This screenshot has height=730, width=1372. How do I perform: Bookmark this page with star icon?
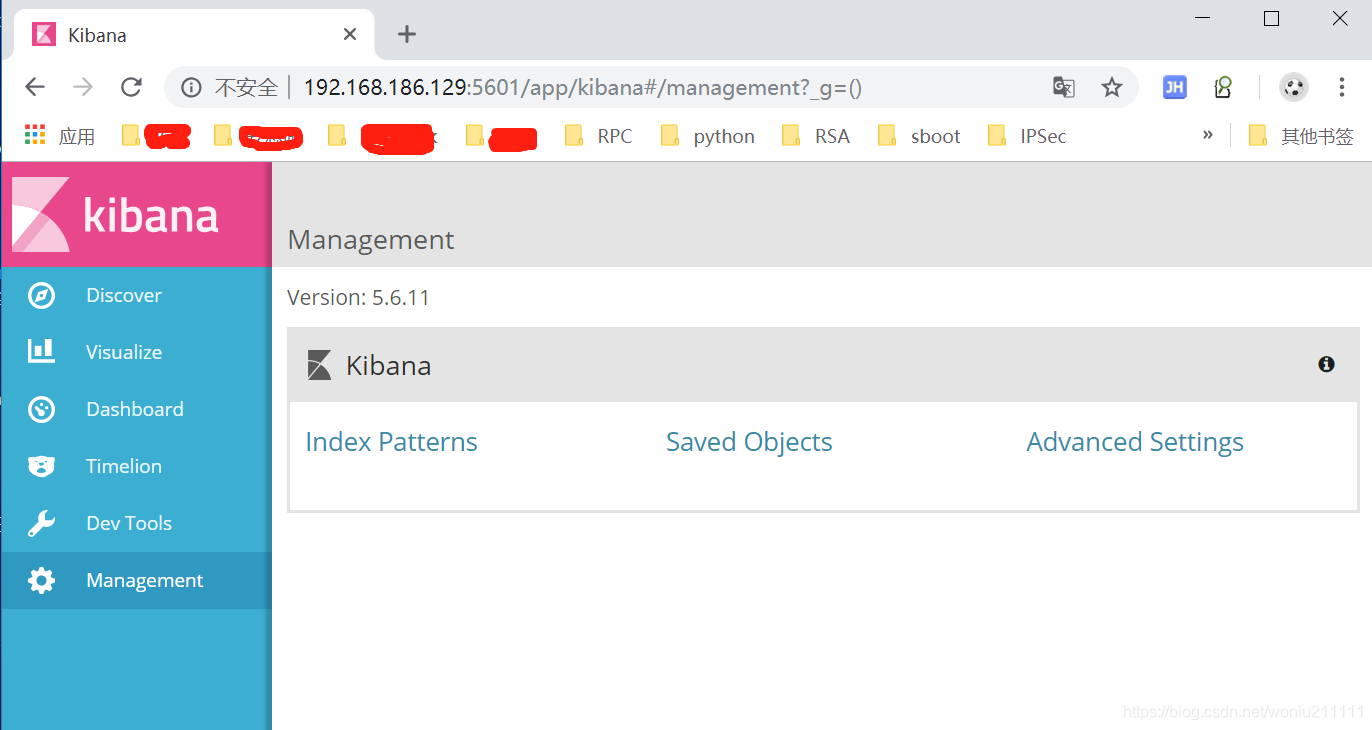coord(1112,87)
